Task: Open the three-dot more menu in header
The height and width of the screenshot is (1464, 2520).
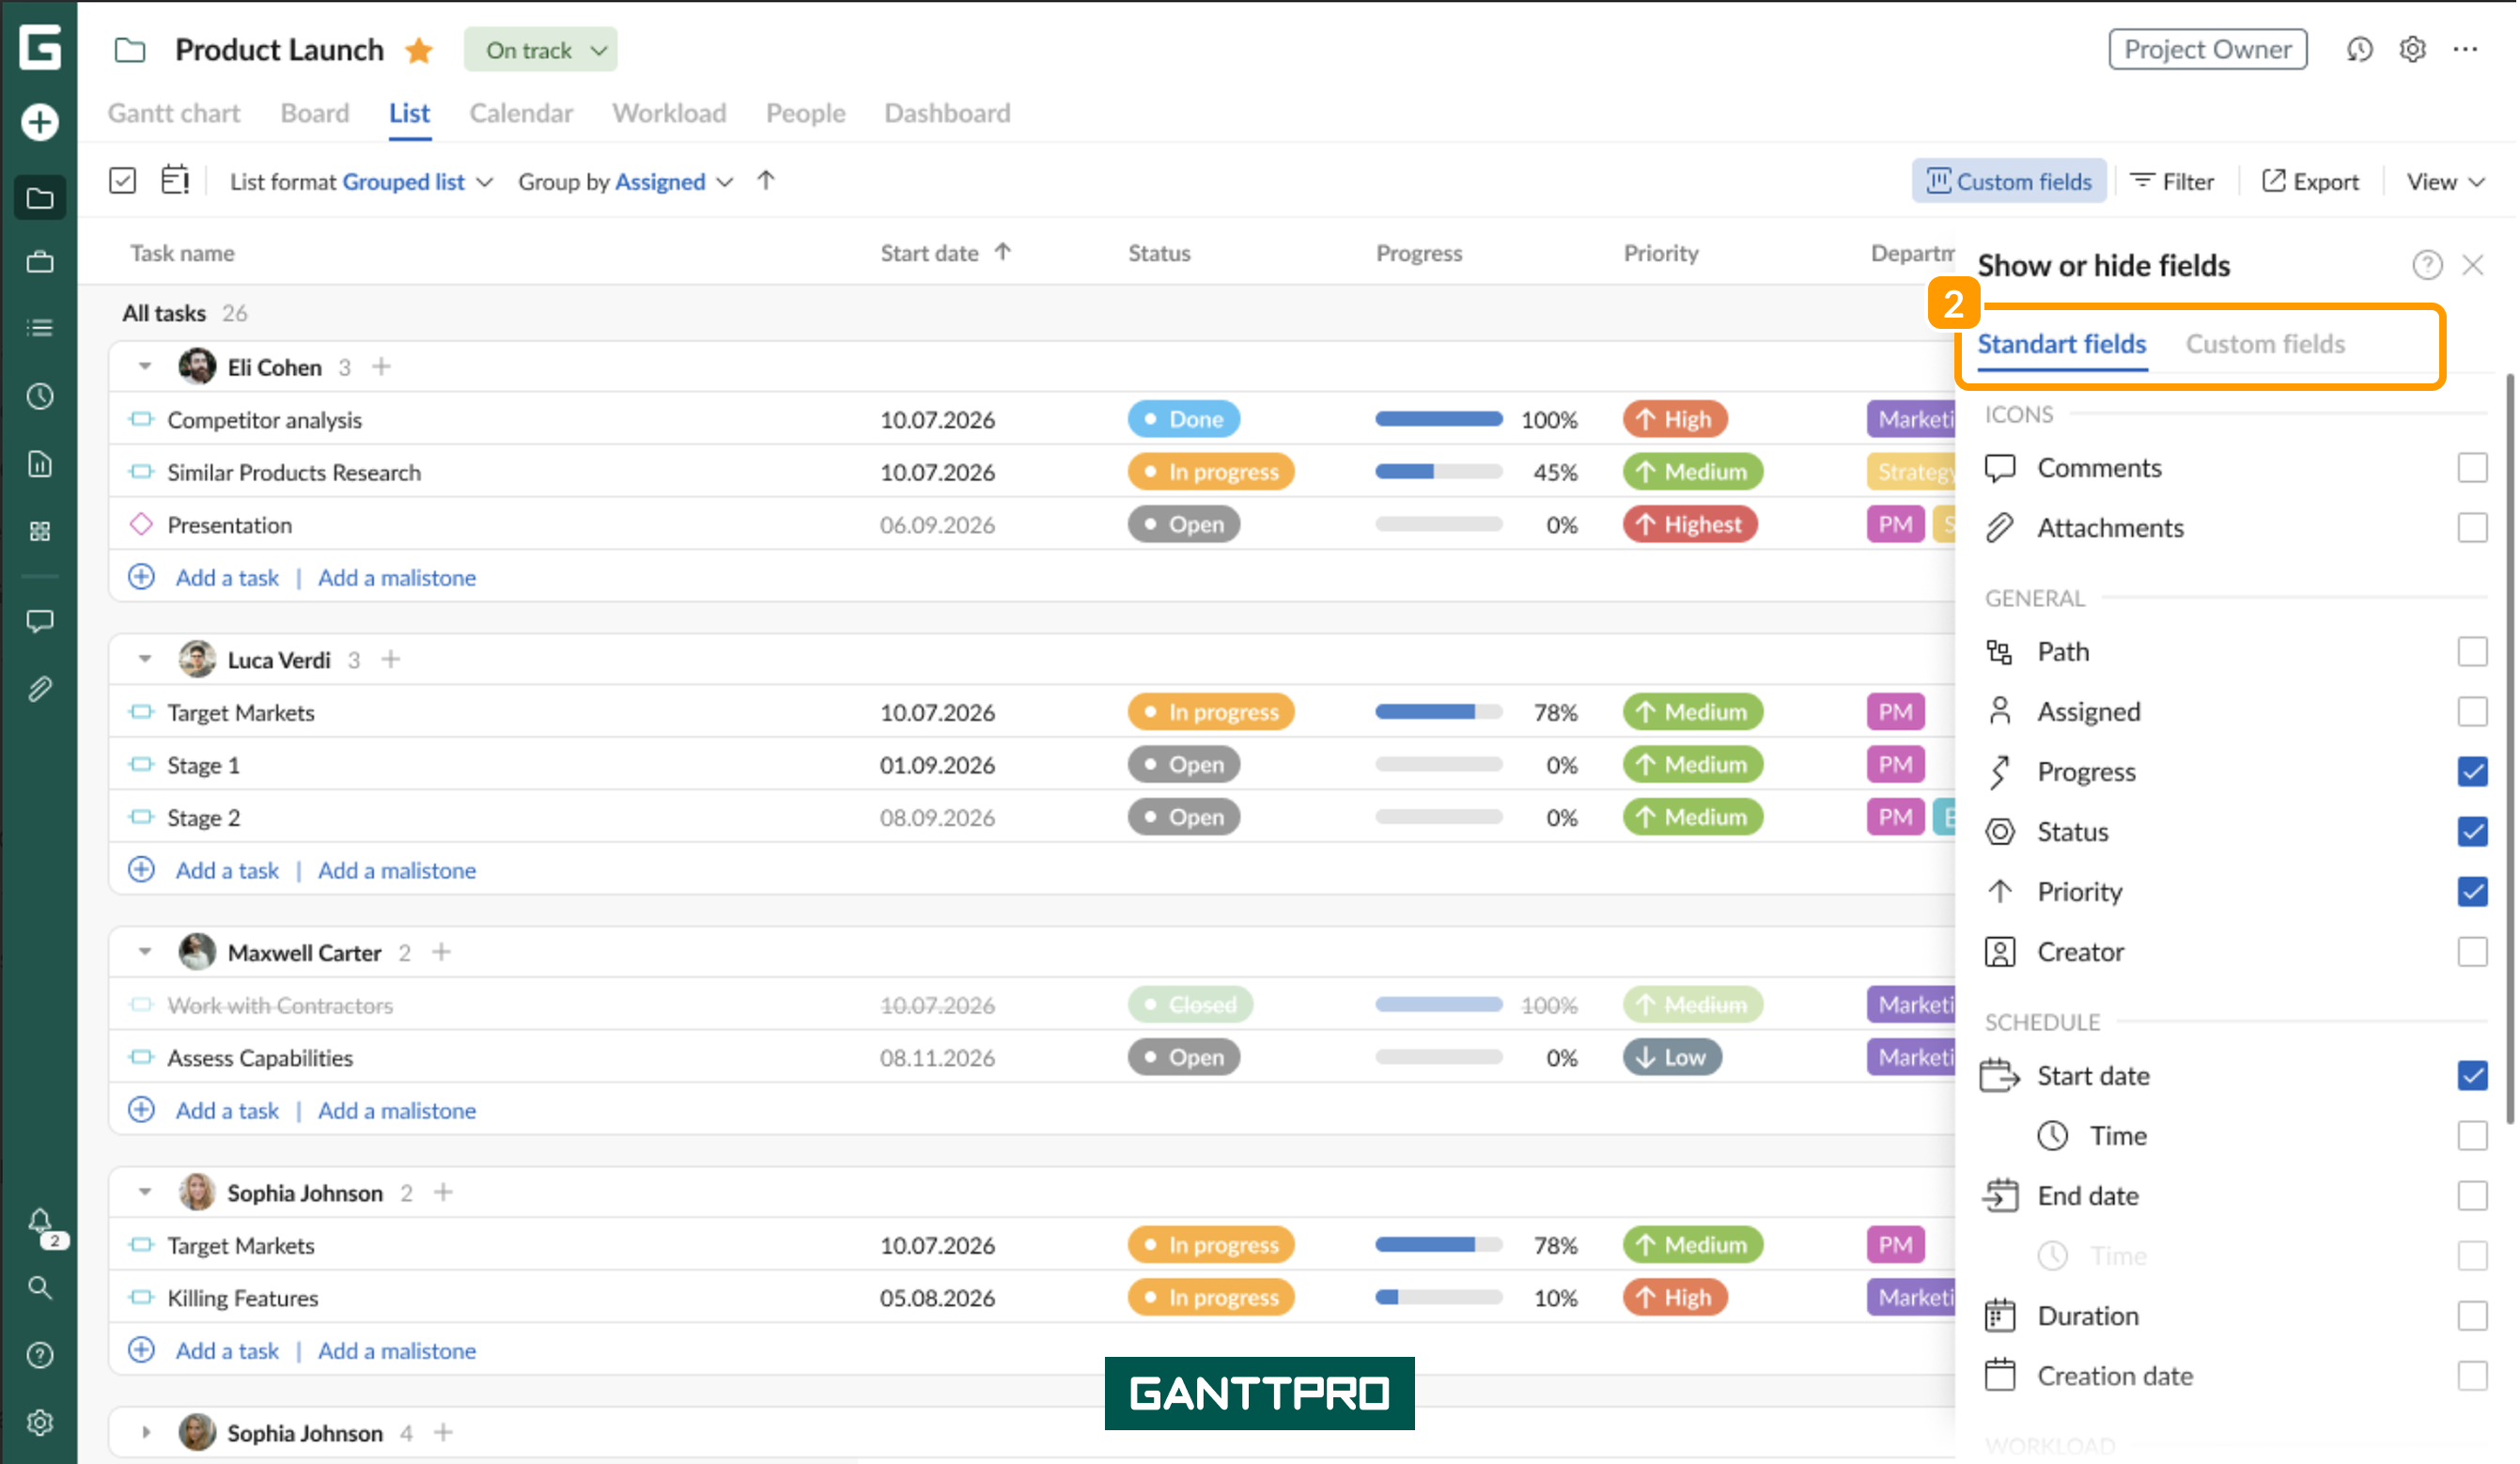Action: click(2466, 49)
